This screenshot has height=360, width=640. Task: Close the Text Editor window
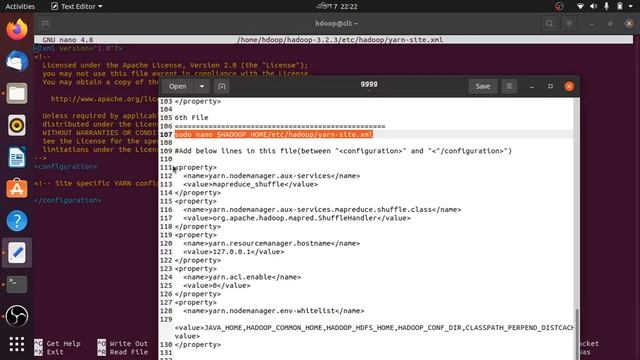569,87
